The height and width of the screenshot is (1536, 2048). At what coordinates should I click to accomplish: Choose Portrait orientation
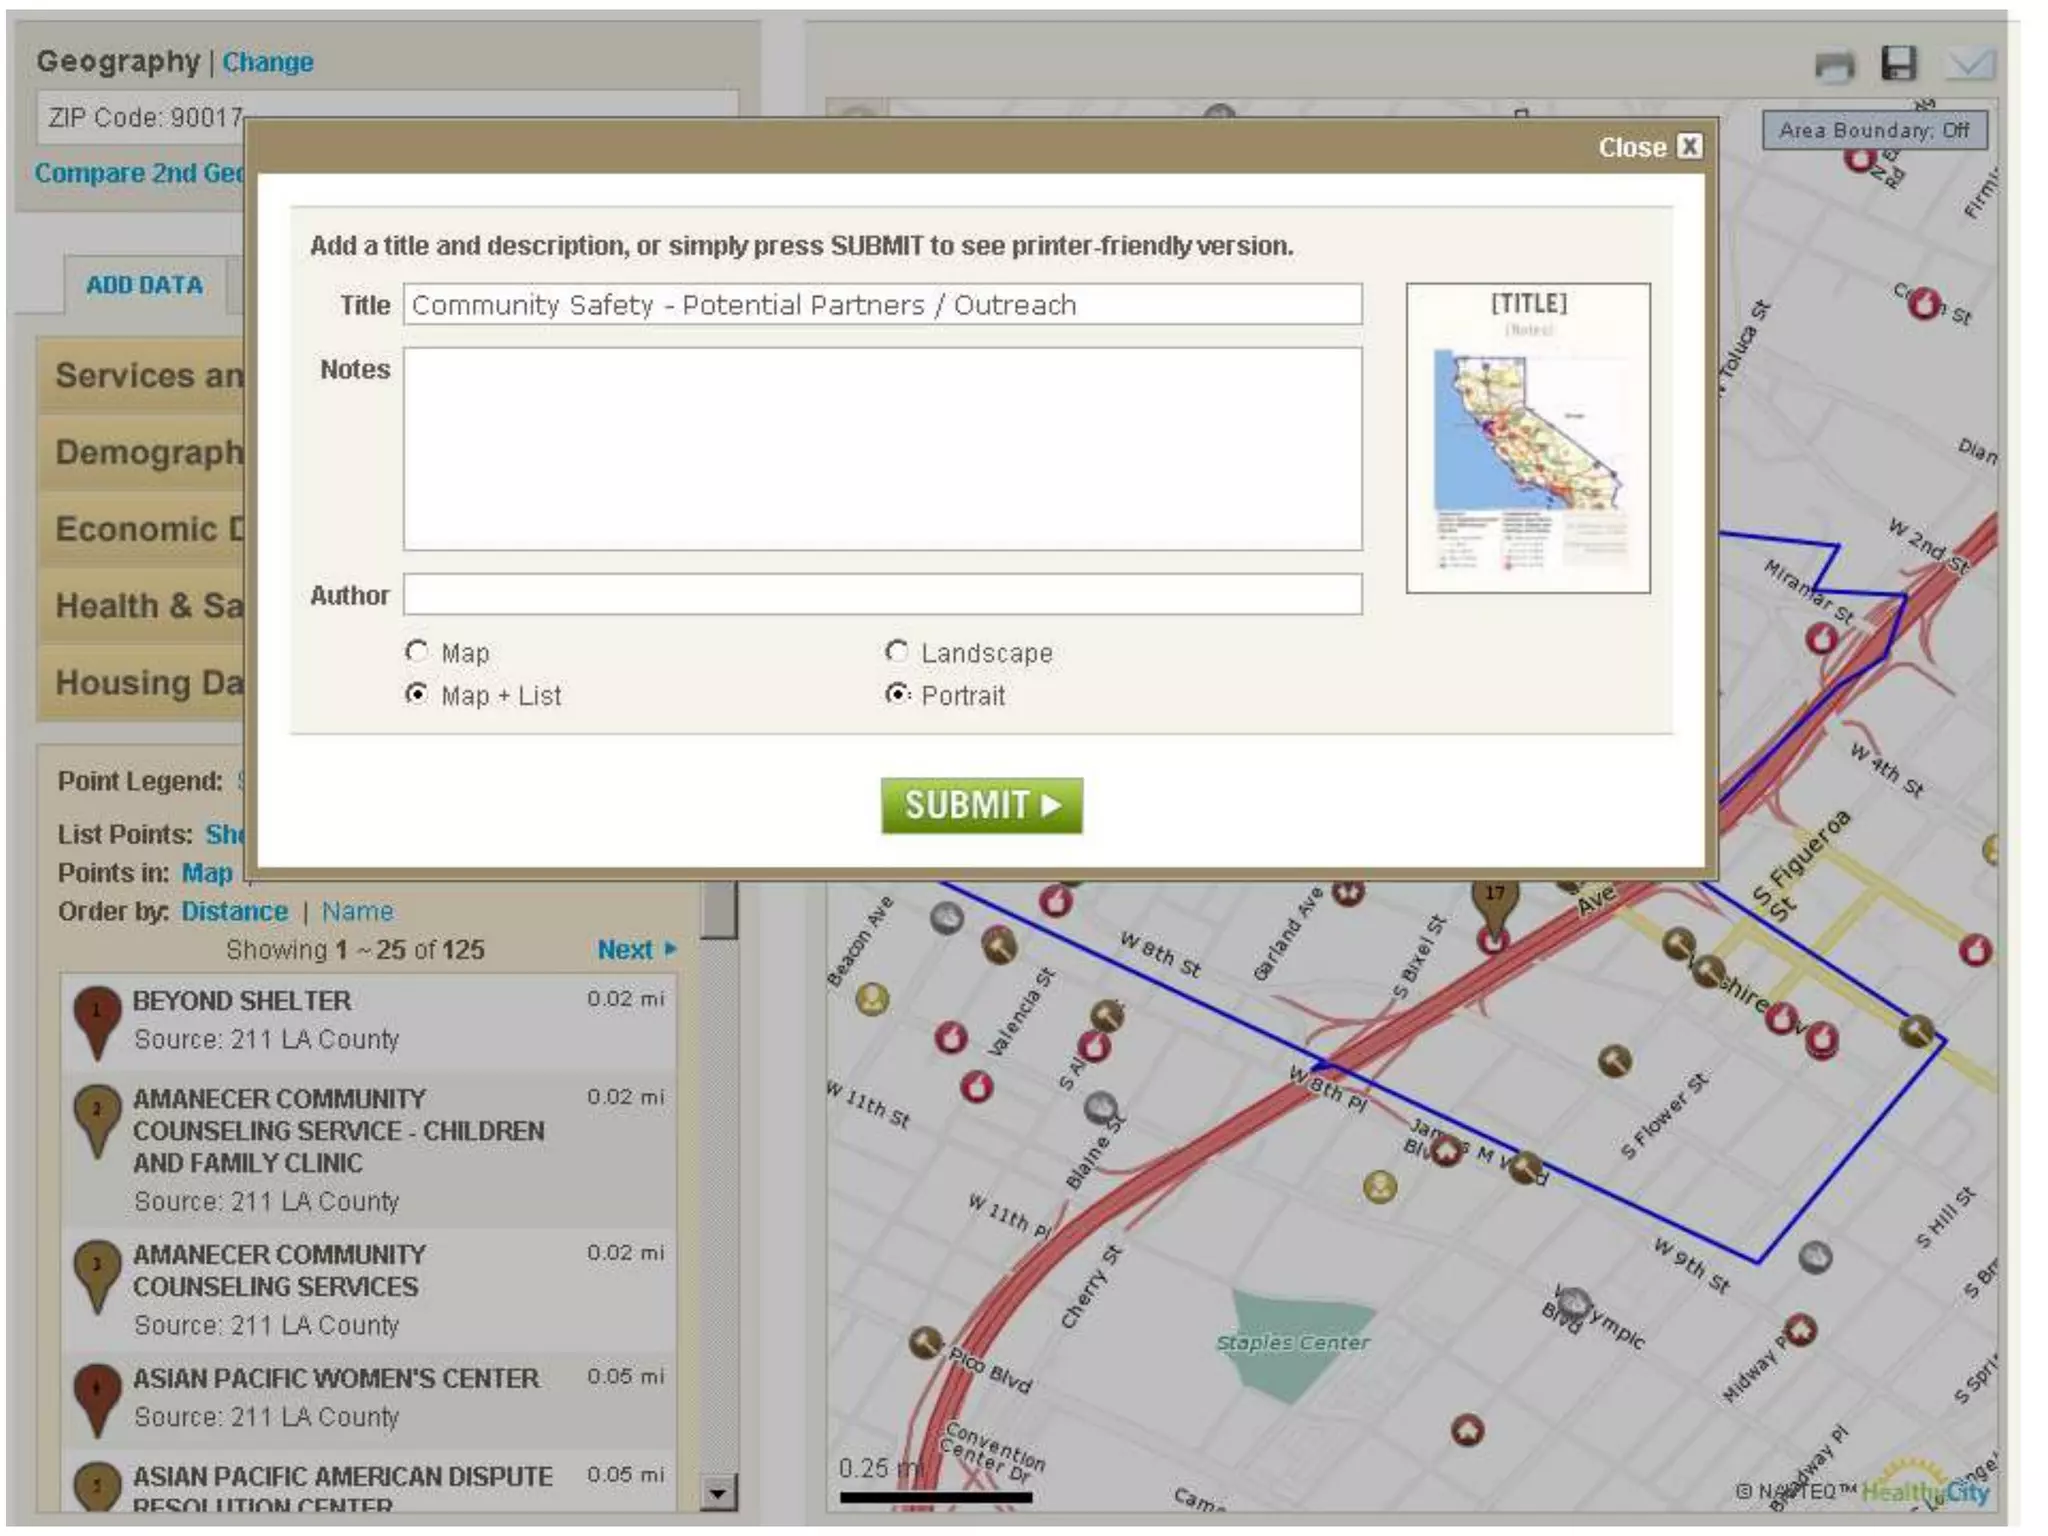(897, 694)
